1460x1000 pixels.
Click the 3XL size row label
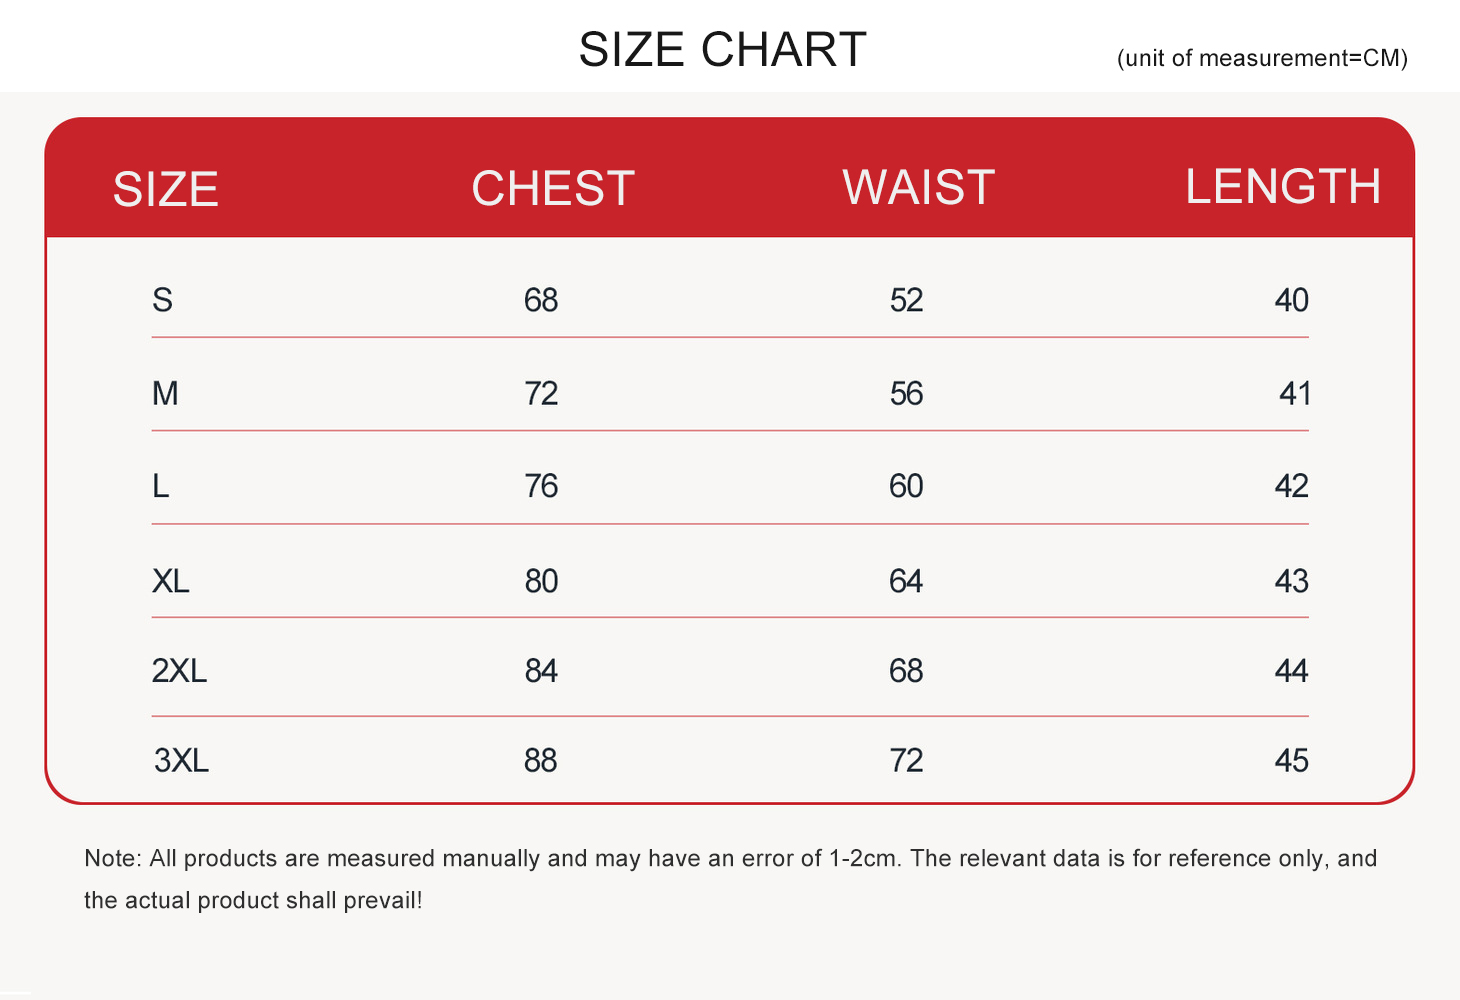click(182, 761)
